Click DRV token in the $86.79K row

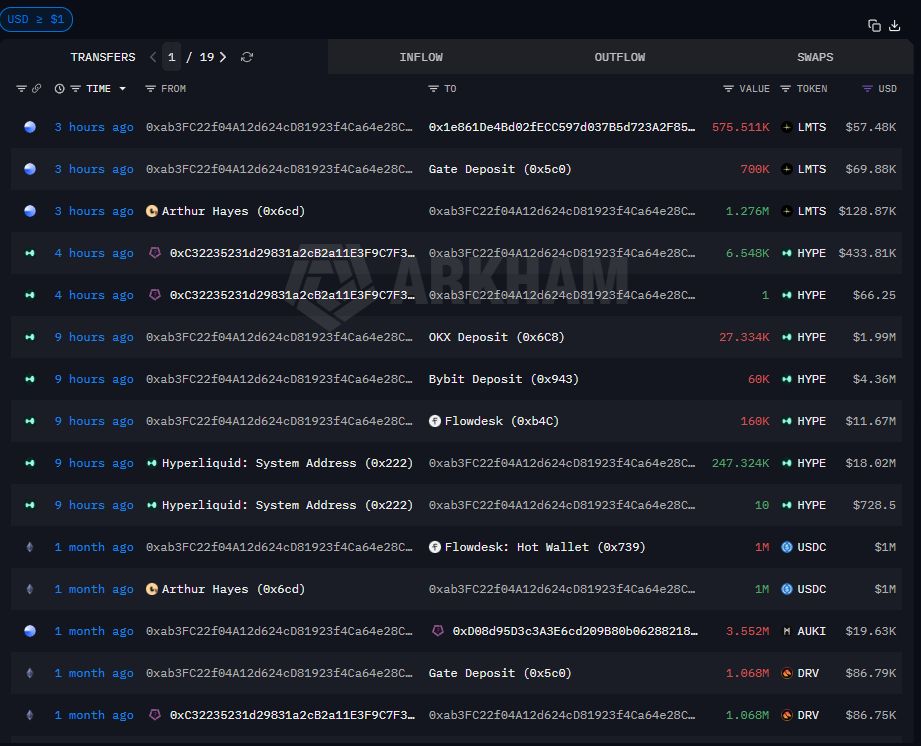(x=808, y=673)
